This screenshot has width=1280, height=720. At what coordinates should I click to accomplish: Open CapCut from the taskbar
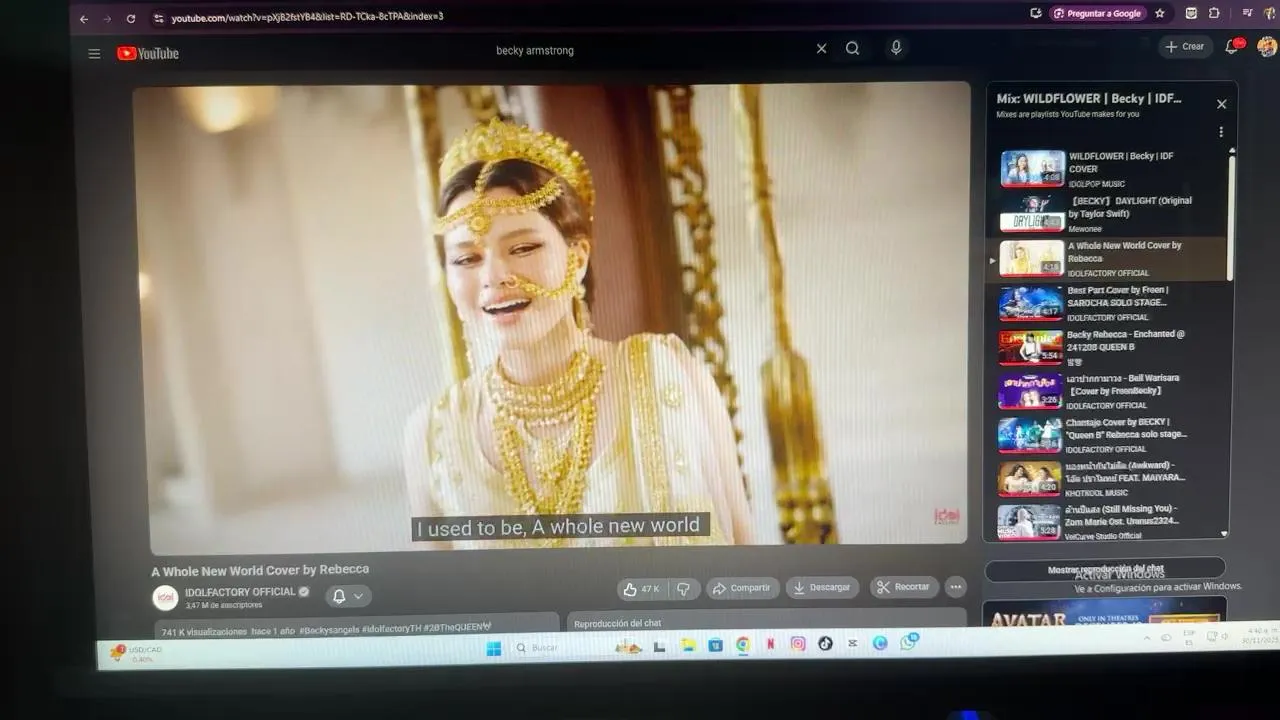pos(853,644)
